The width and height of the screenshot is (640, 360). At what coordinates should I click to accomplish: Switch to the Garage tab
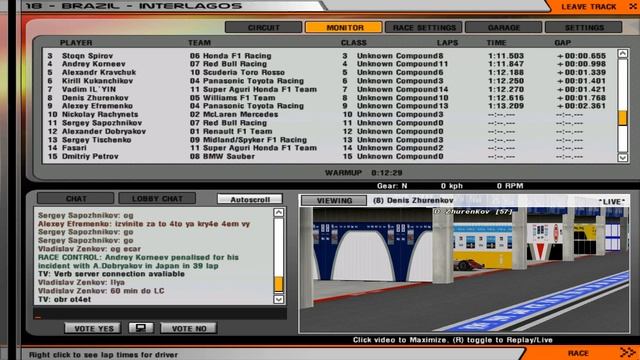[x=504, y=27]
